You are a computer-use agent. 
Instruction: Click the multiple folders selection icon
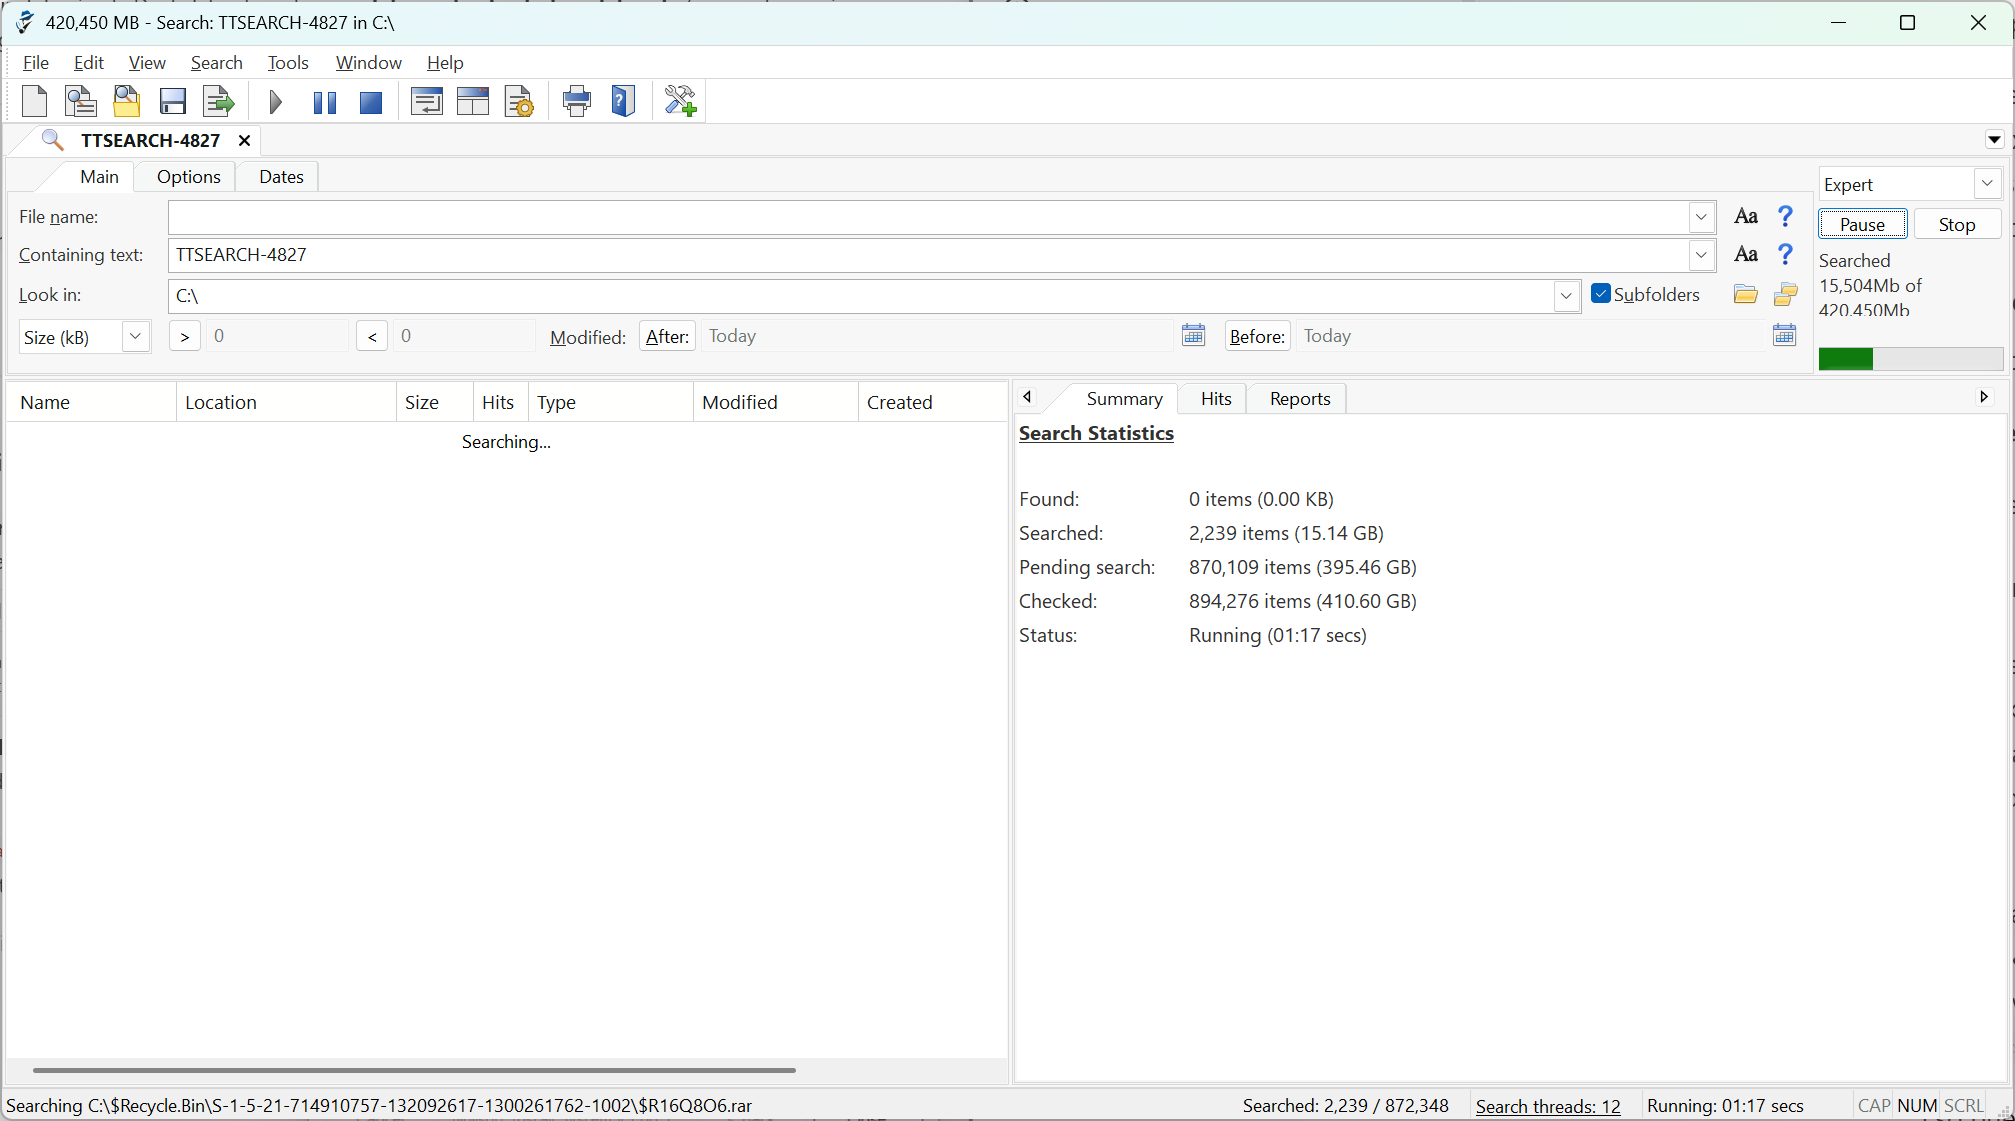[1786, 294]
